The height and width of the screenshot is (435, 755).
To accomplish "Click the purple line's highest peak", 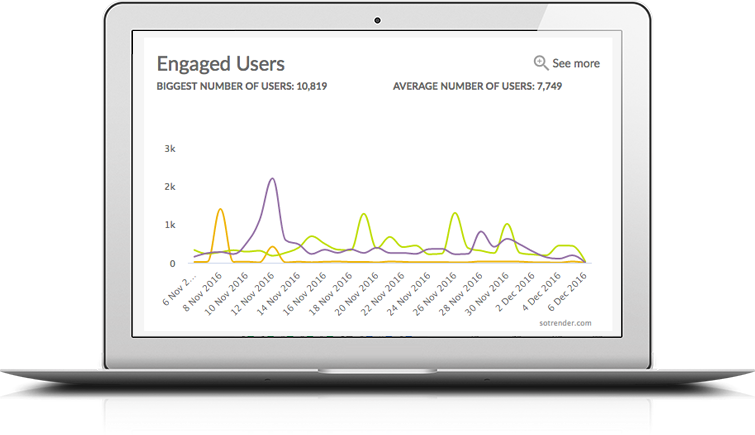I will pyautogui.click(x=272, y=179).
